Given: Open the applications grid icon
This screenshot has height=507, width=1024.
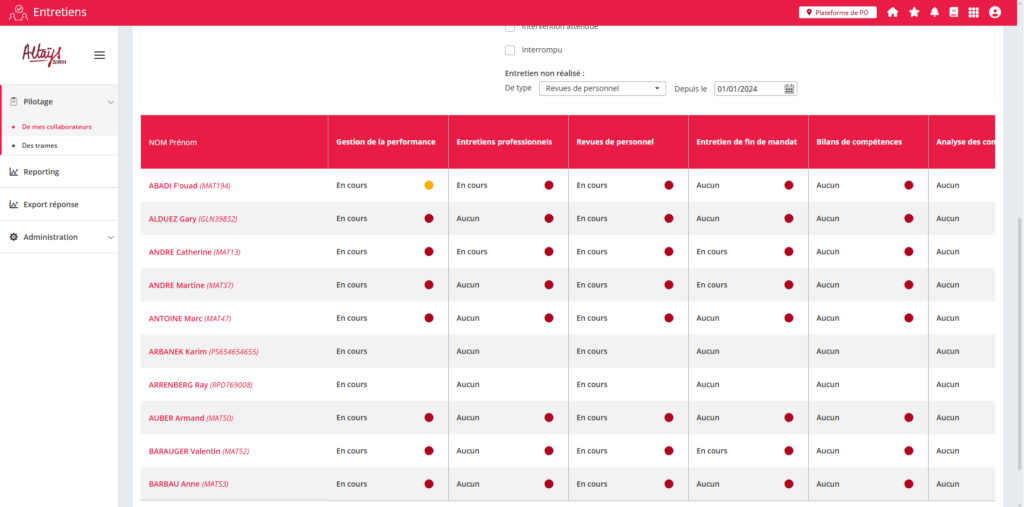Looking at the screenshot, I should 973,12.
